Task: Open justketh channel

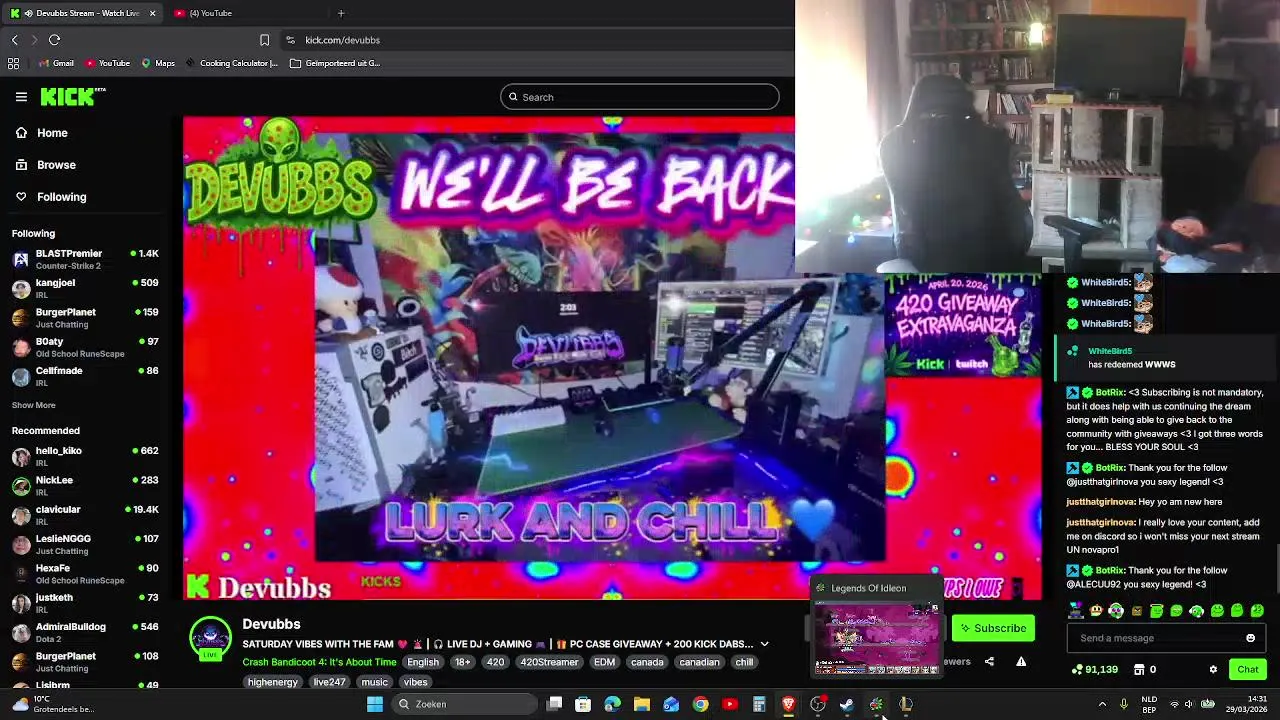Action: point(85,603)
